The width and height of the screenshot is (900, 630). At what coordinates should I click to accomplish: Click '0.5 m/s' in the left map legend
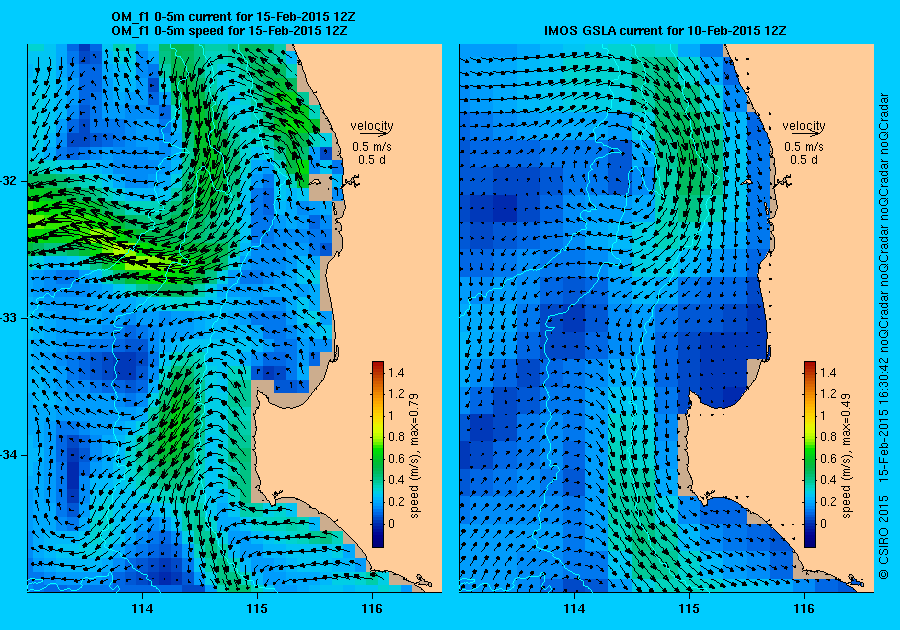pyautogui.click(x=372, y=147)
